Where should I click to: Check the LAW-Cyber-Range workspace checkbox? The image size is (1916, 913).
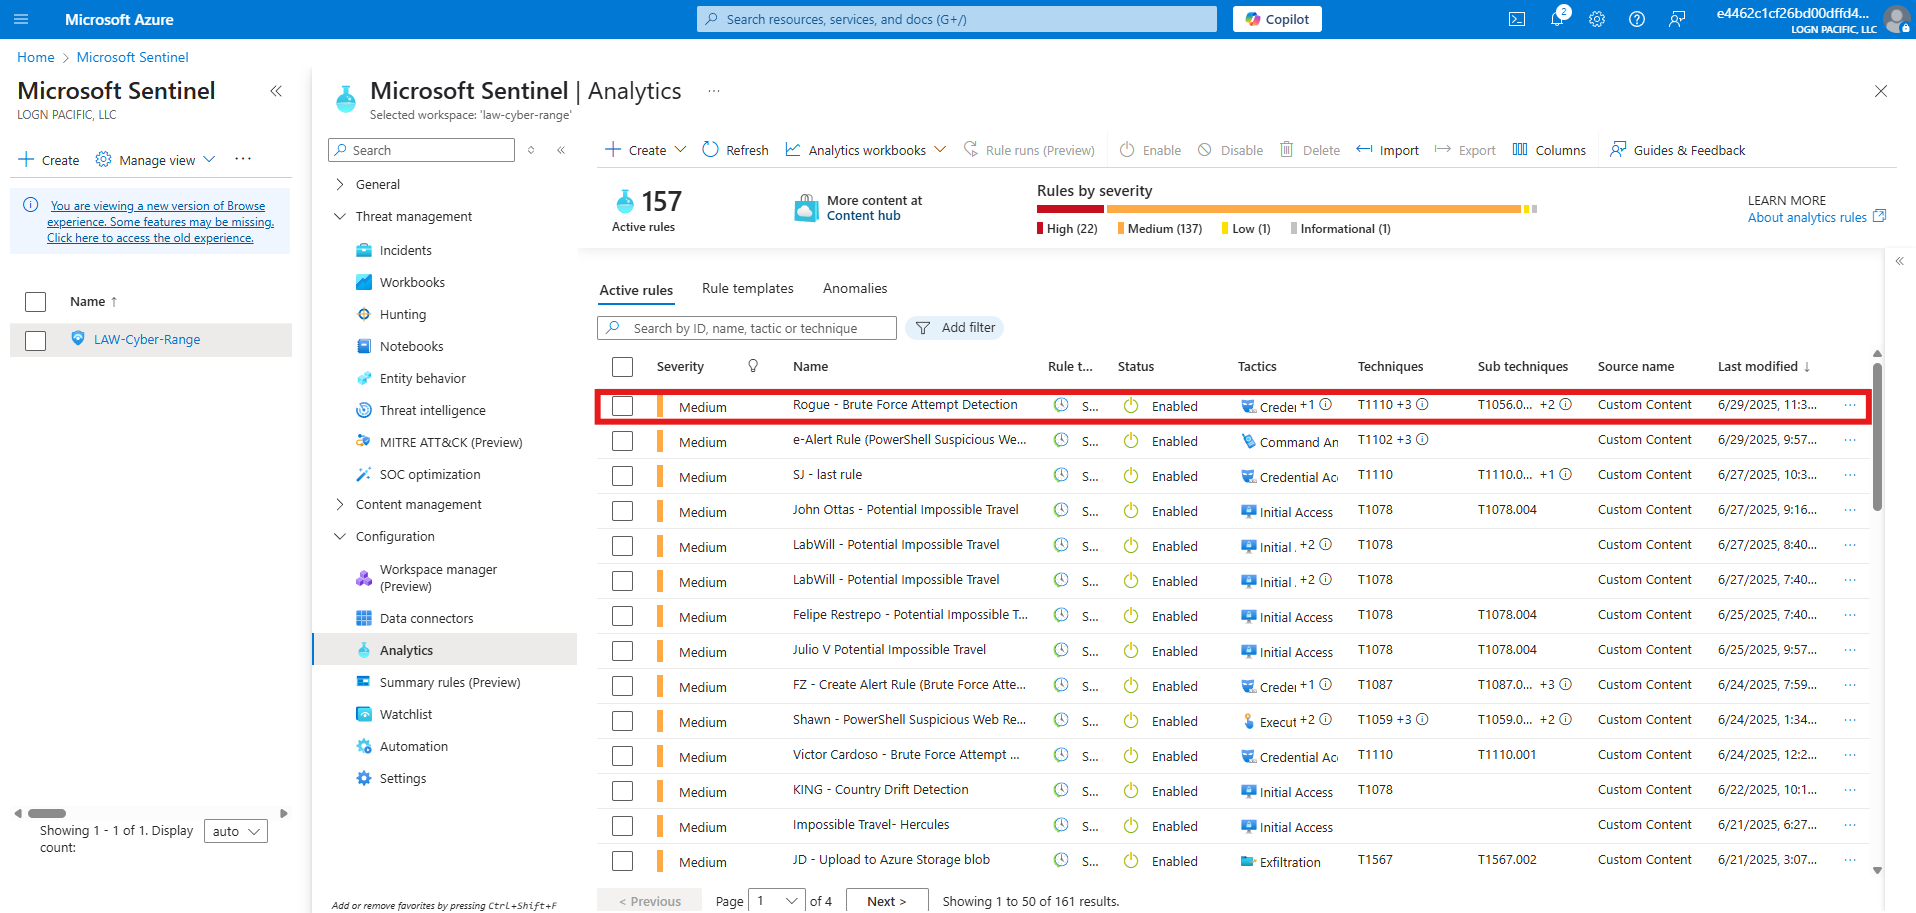[35, 341]
